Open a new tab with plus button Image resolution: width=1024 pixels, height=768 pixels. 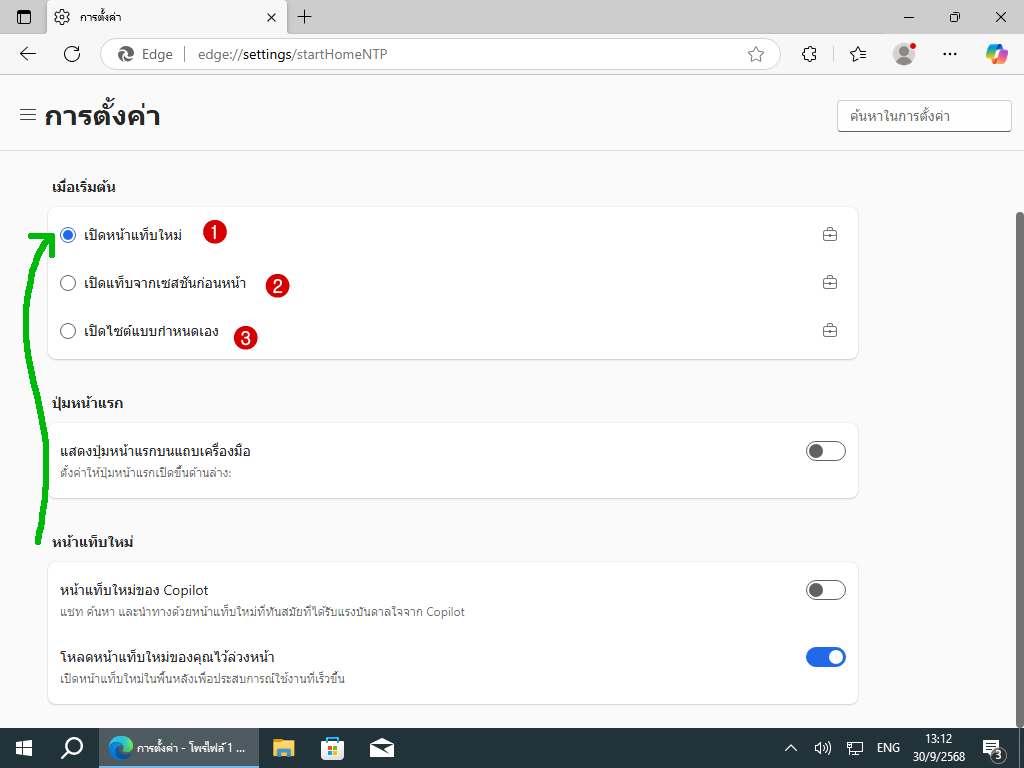305,17
